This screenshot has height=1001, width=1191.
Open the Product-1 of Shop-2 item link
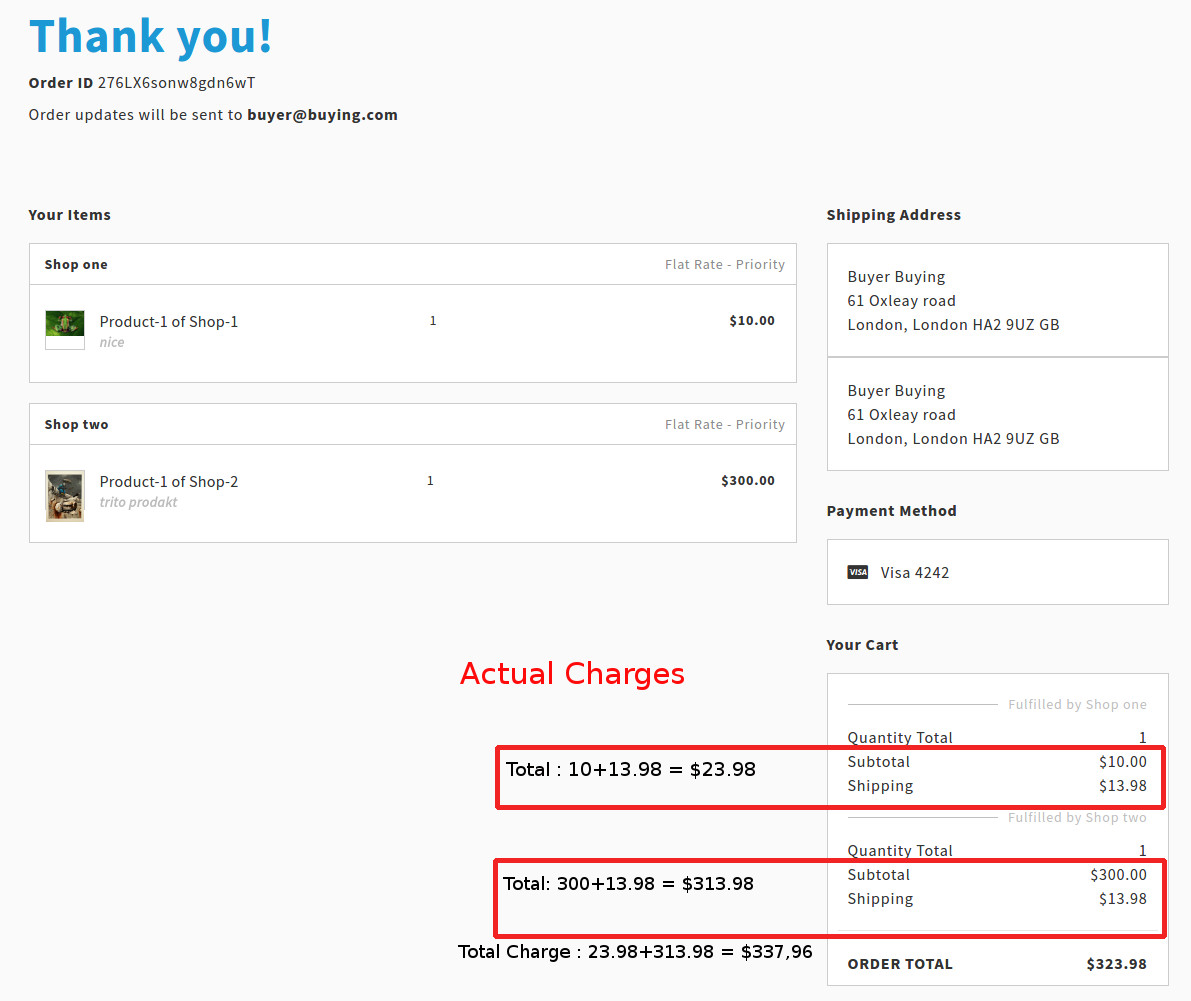169,482
